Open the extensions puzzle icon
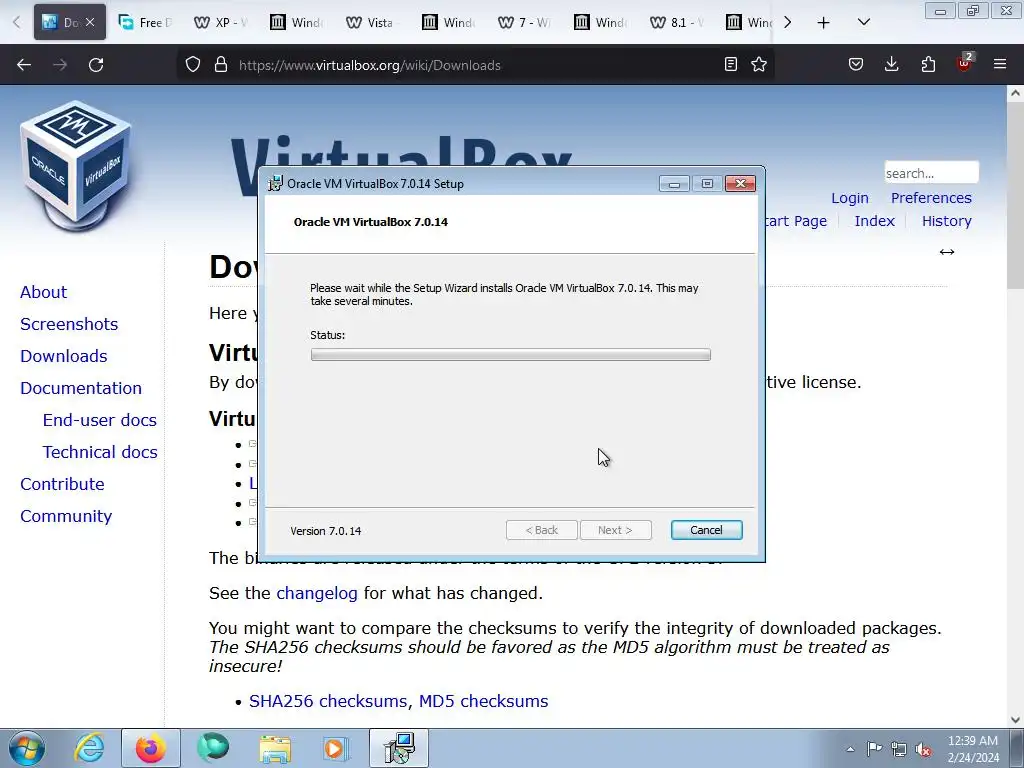Image resolution: width=1024 pixels, height=768 pixels. point(928,65)
